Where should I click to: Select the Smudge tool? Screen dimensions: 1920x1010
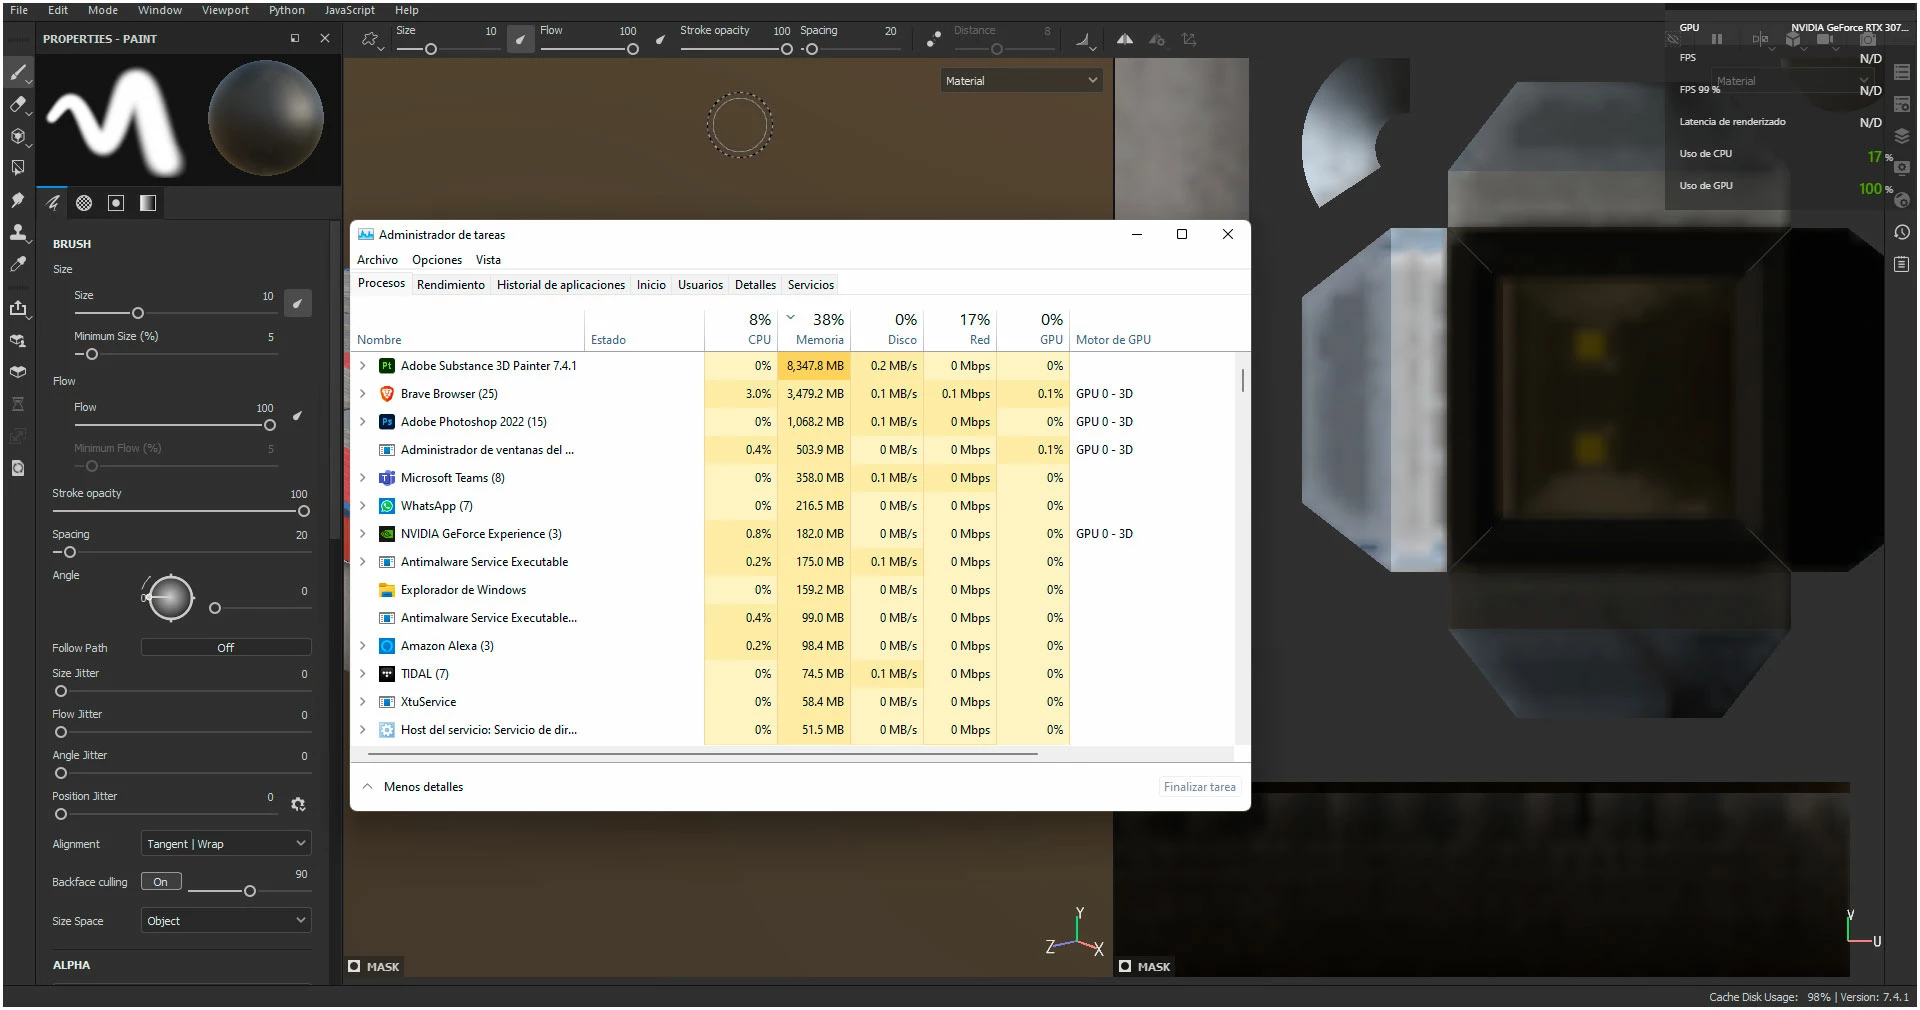pos(18,200)
